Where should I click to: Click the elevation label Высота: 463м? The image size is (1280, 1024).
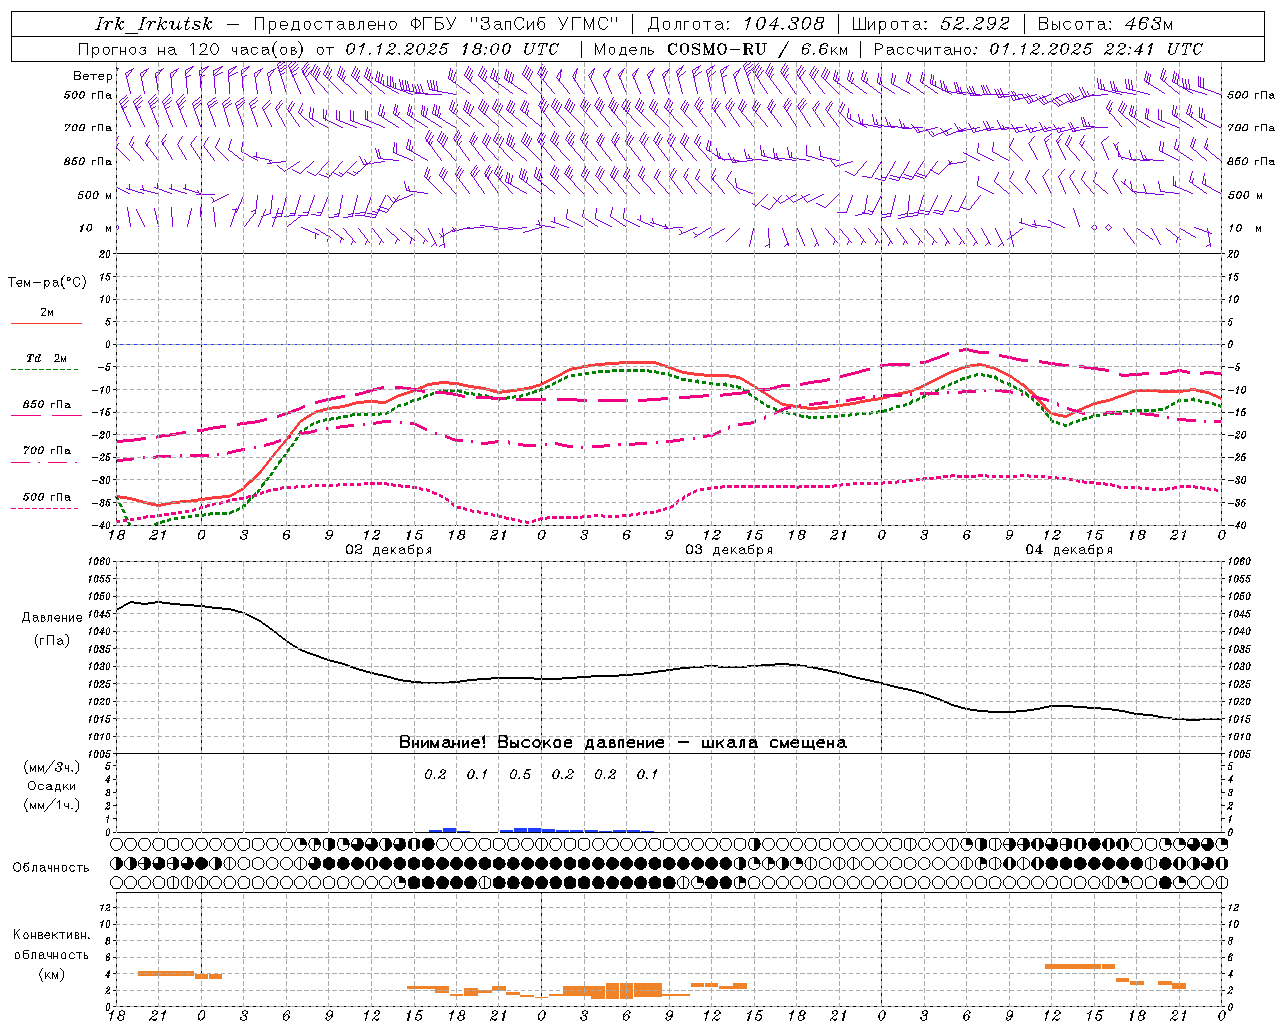click(x=1105, y=24)
